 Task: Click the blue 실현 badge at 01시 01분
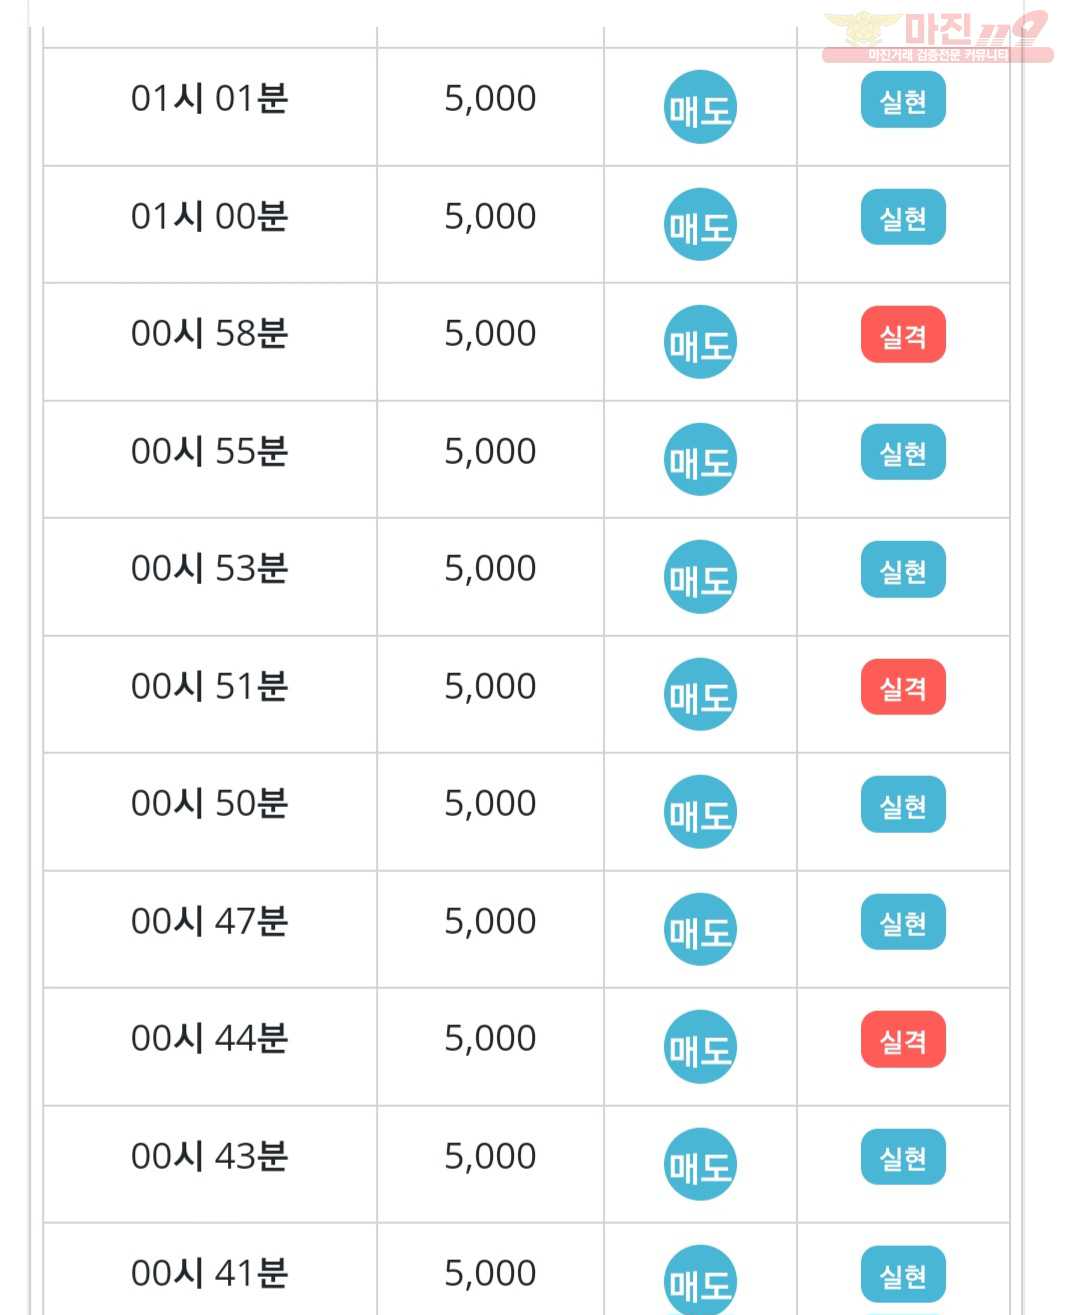click(x=903, y=100)
